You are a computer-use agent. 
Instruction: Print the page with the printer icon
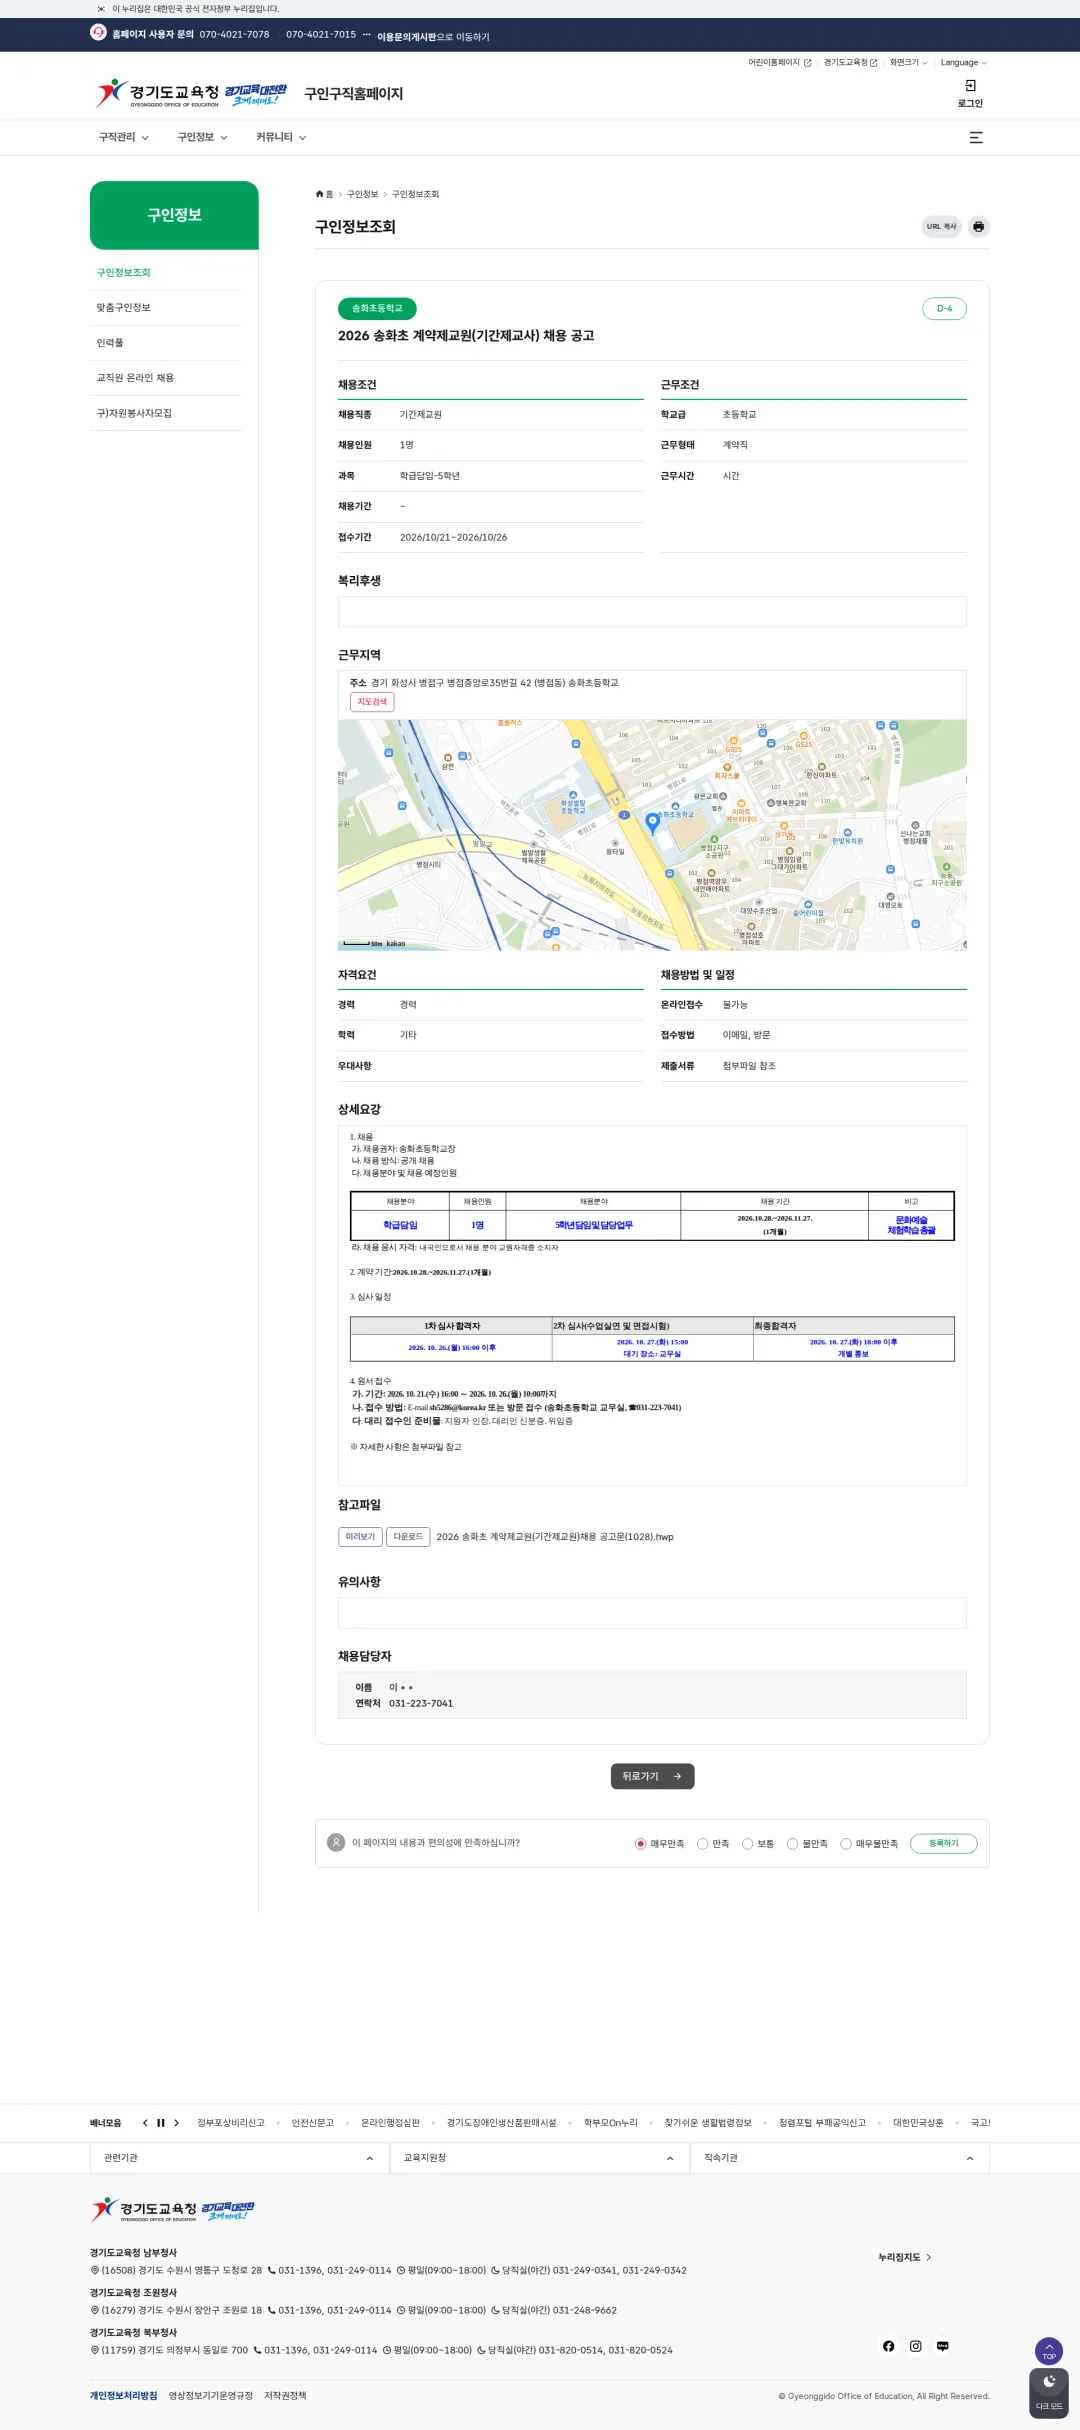point(978,227)
